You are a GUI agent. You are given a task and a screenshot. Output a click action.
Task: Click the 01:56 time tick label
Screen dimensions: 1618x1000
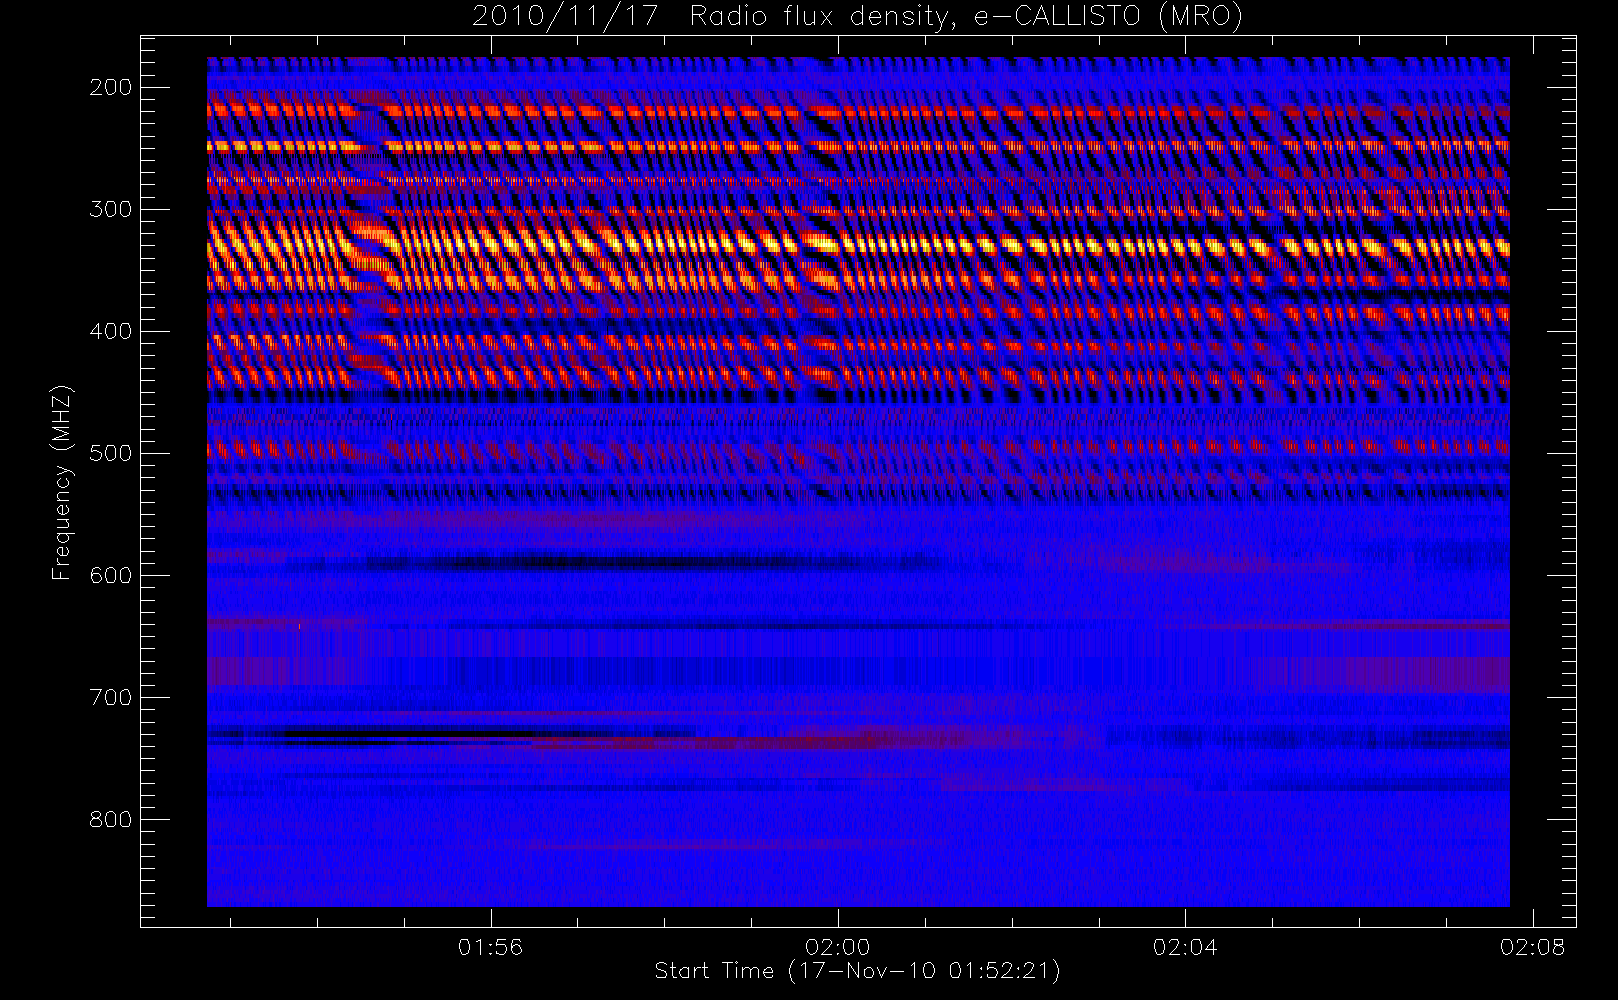coord(490,947)
